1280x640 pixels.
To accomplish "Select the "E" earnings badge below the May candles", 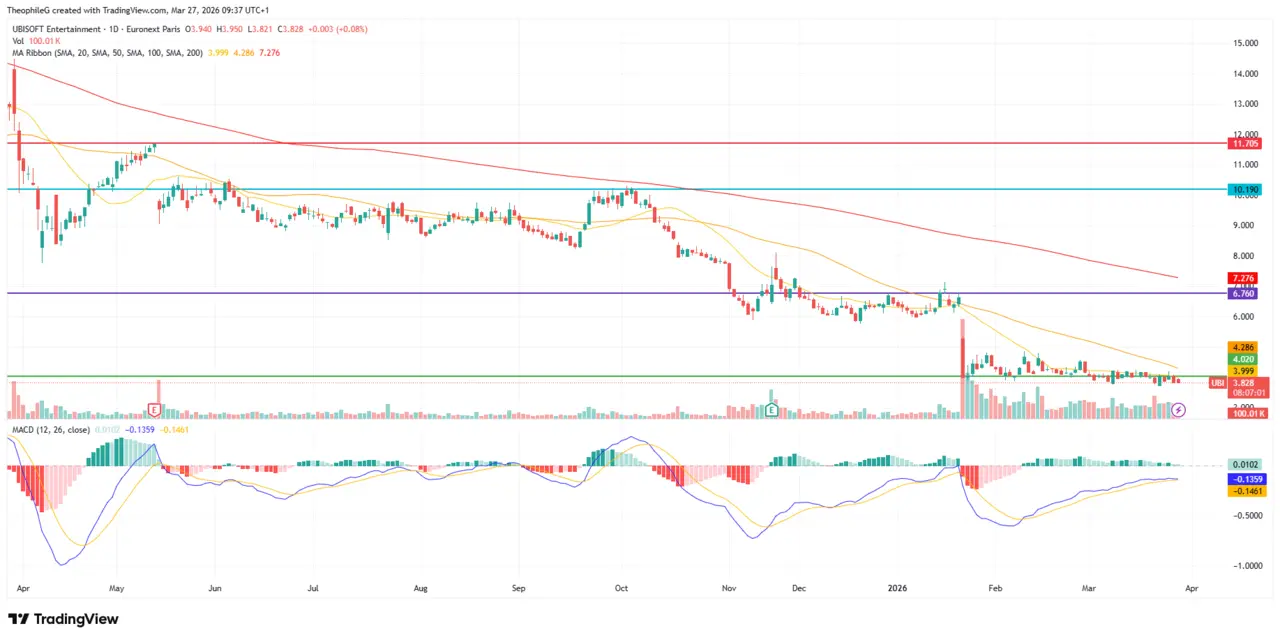I will tap(155, 409).
